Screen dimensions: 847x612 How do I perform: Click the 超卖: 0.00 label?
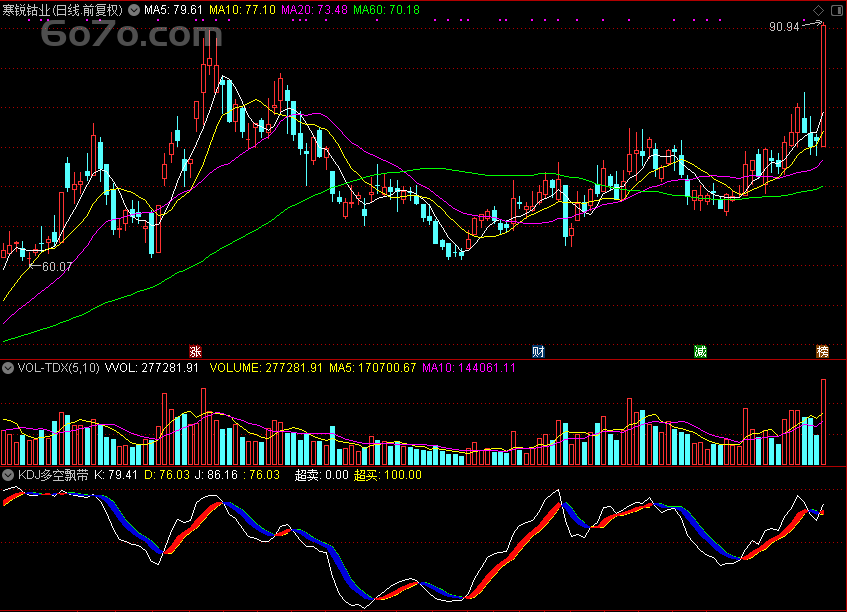tap(321, 475)
